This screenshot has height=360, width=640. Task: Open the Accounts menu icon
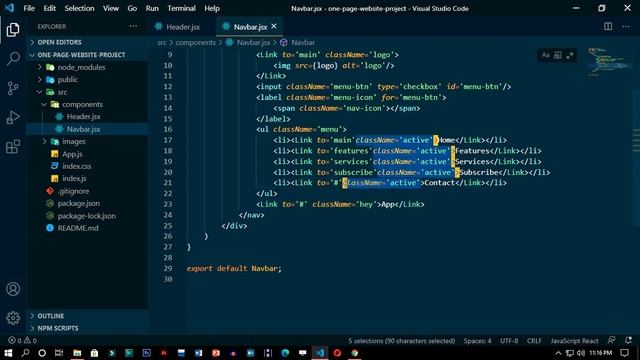[x=13, y=289]
